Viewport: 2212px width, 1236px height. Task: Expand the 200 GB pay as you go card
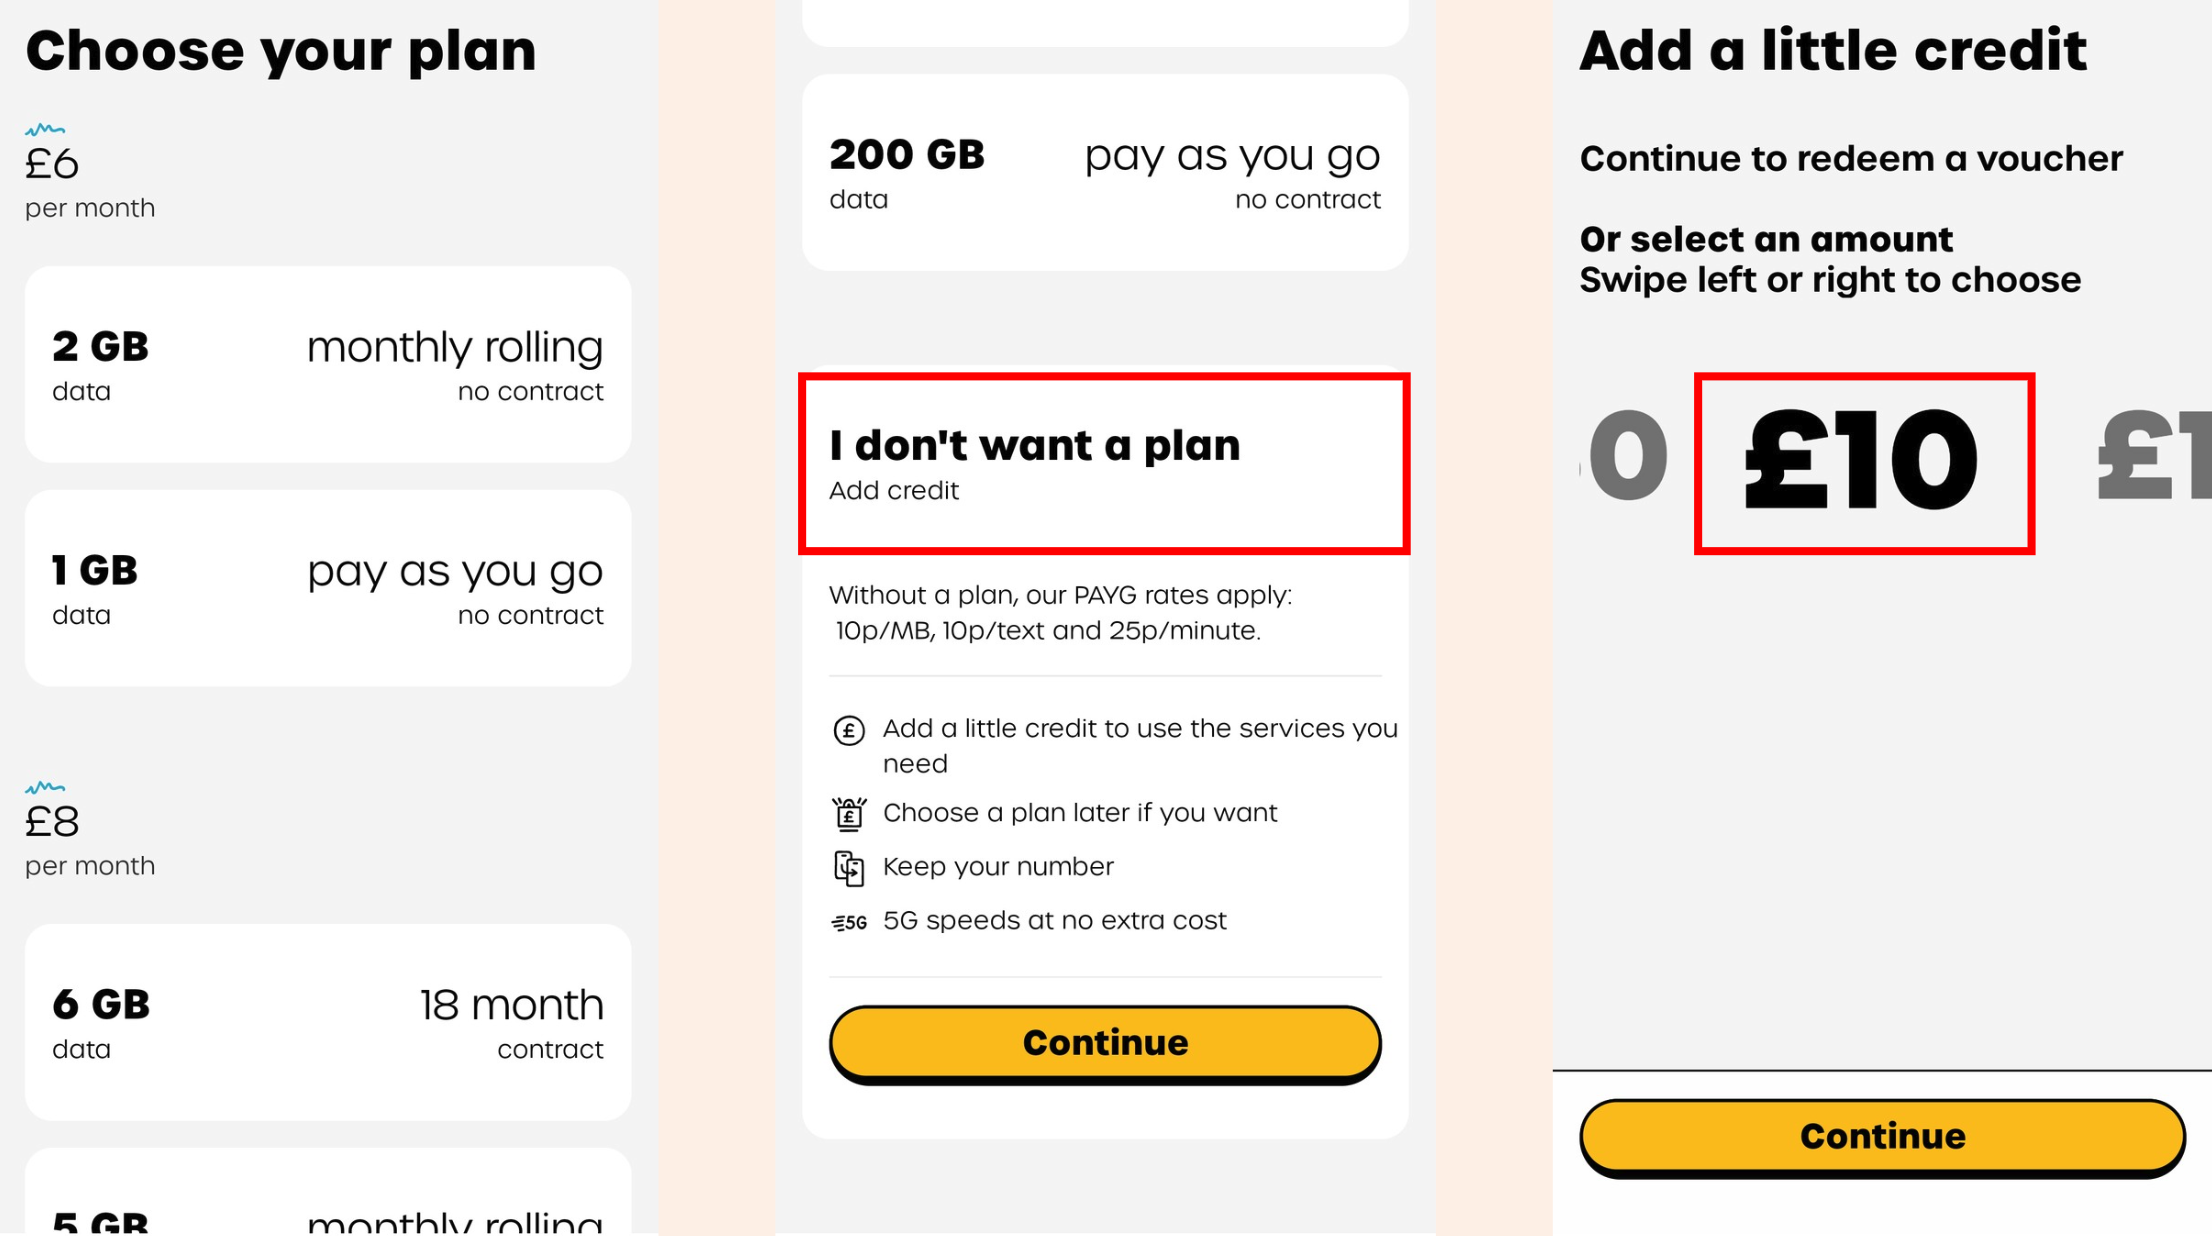click(1105, 172)
